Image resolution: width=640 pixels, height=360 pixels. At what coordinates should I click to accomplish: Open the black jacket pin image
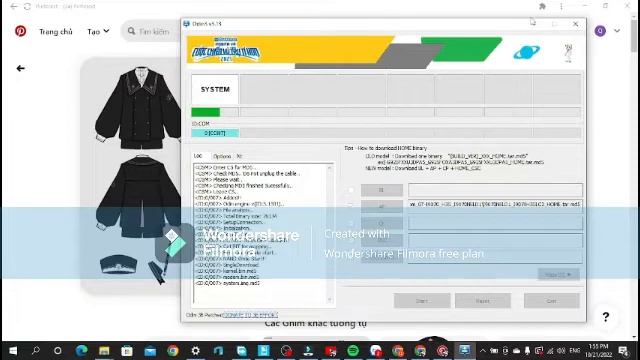(131, 176)
